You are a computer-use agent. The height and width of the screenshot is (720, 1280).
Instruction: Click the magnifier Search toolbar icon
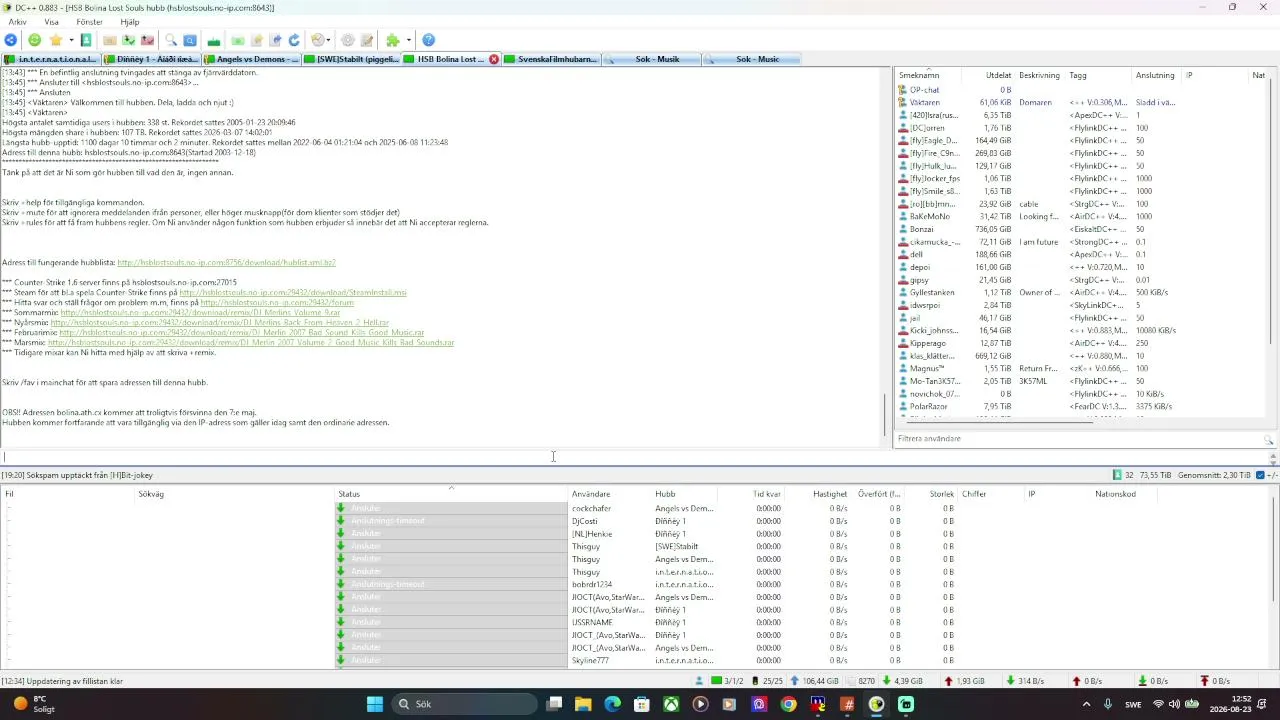pyautogui.click(x=171, y=40)
